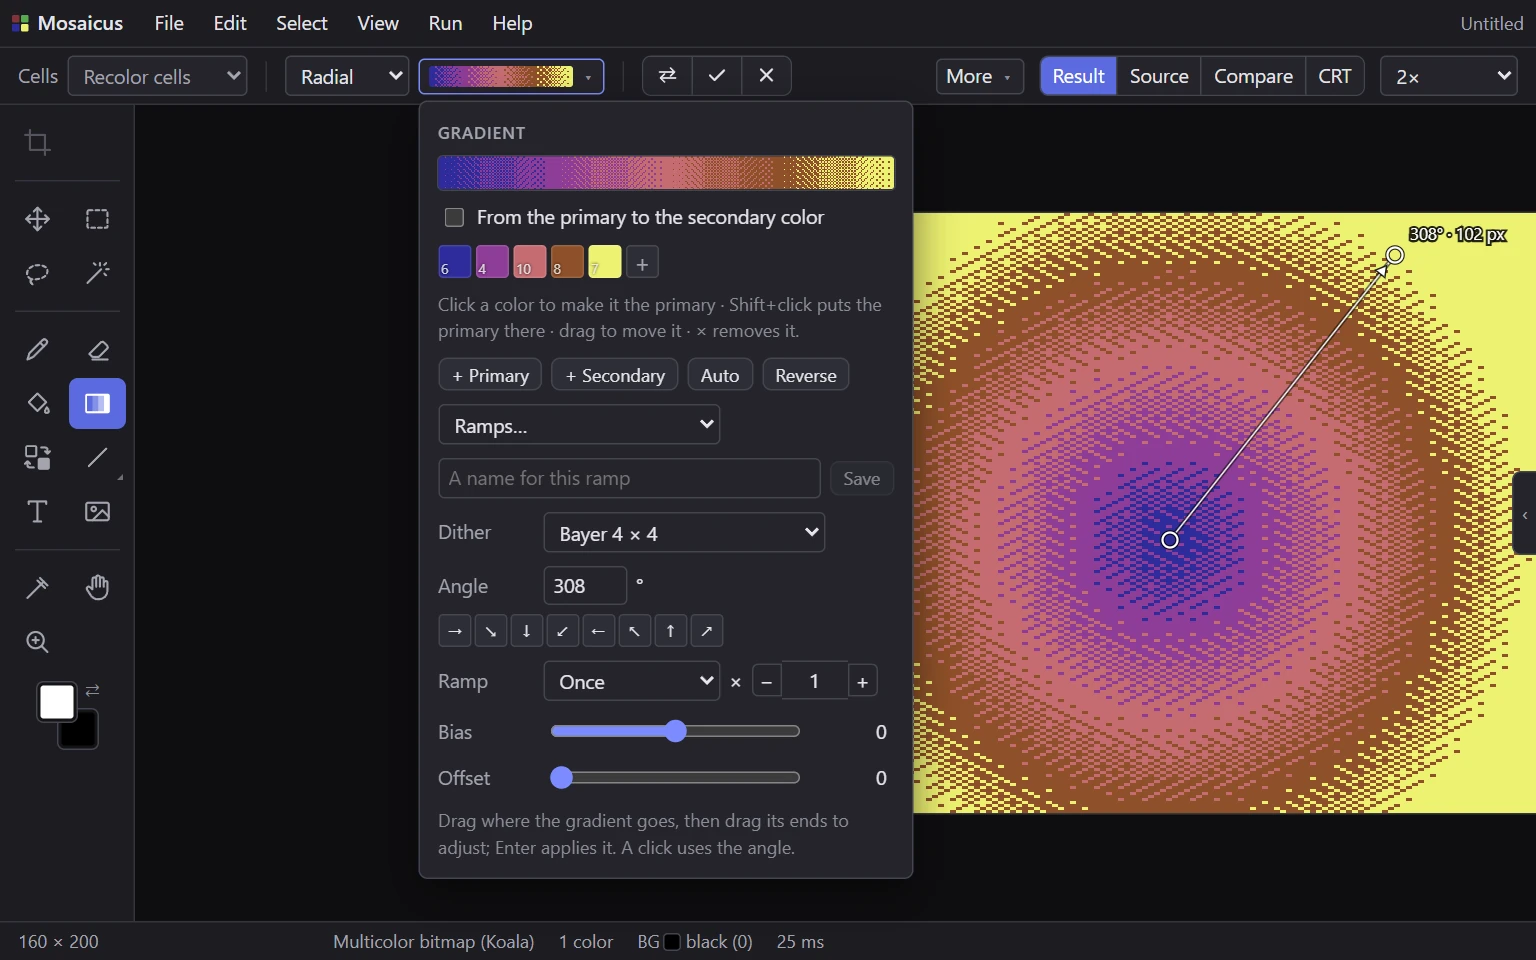Cancel gradient with the X button
Image resolution: width=1536 pixels, height=960 pixels.
tap(767, 76)
